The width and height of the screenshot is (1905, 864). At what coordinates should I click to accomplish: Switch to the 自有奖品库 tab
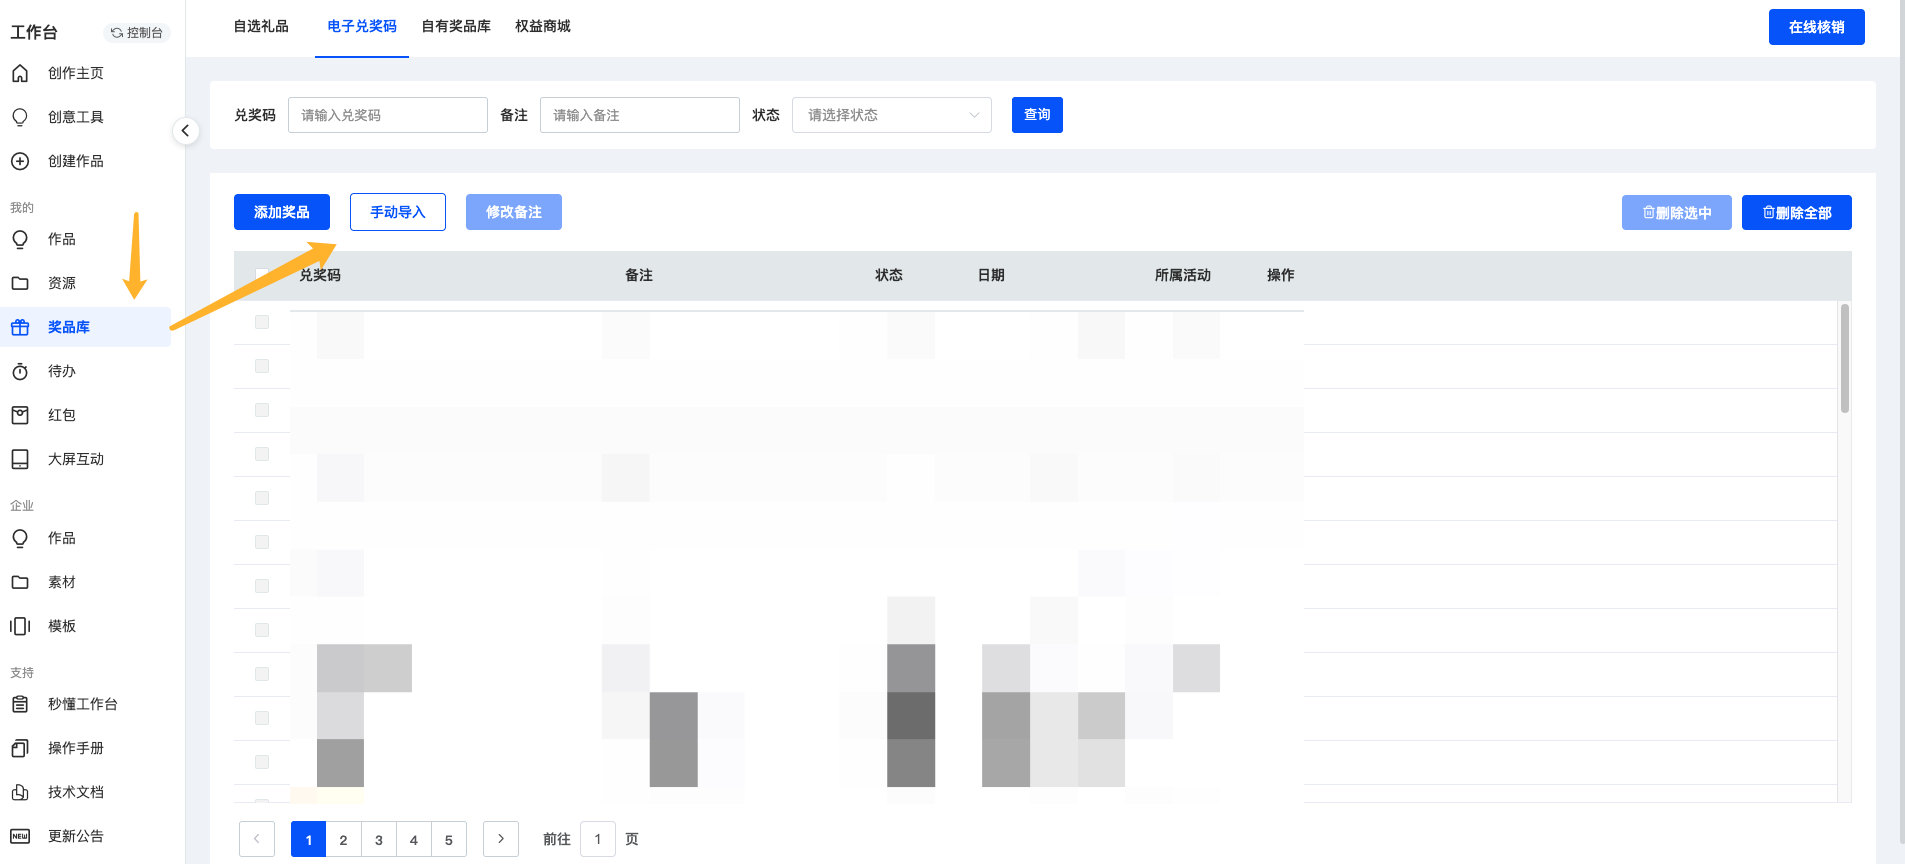456,26
